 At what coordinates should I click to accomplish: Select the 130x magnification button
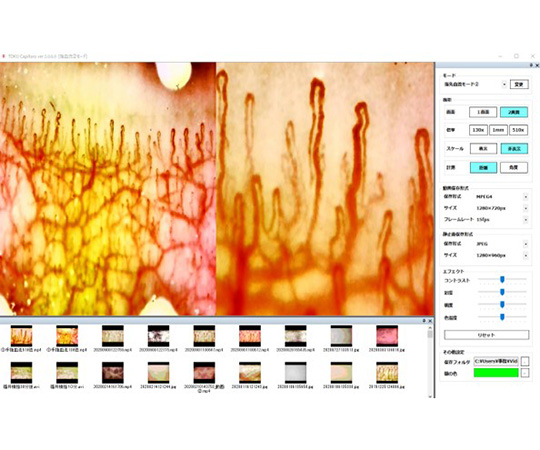(x=478, y=130)
